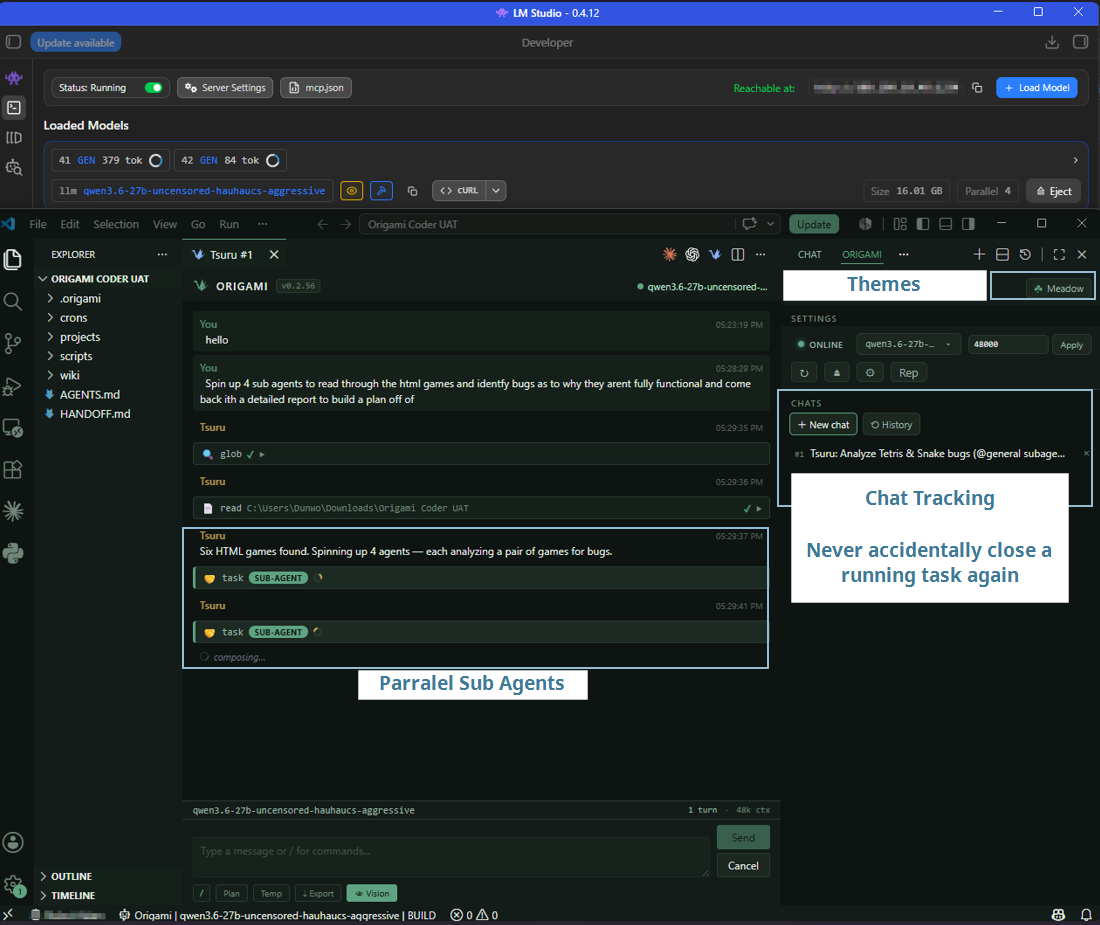Open the qwen3.6-27b model dropdown in Settings
1100x925 pixels.
908,344
